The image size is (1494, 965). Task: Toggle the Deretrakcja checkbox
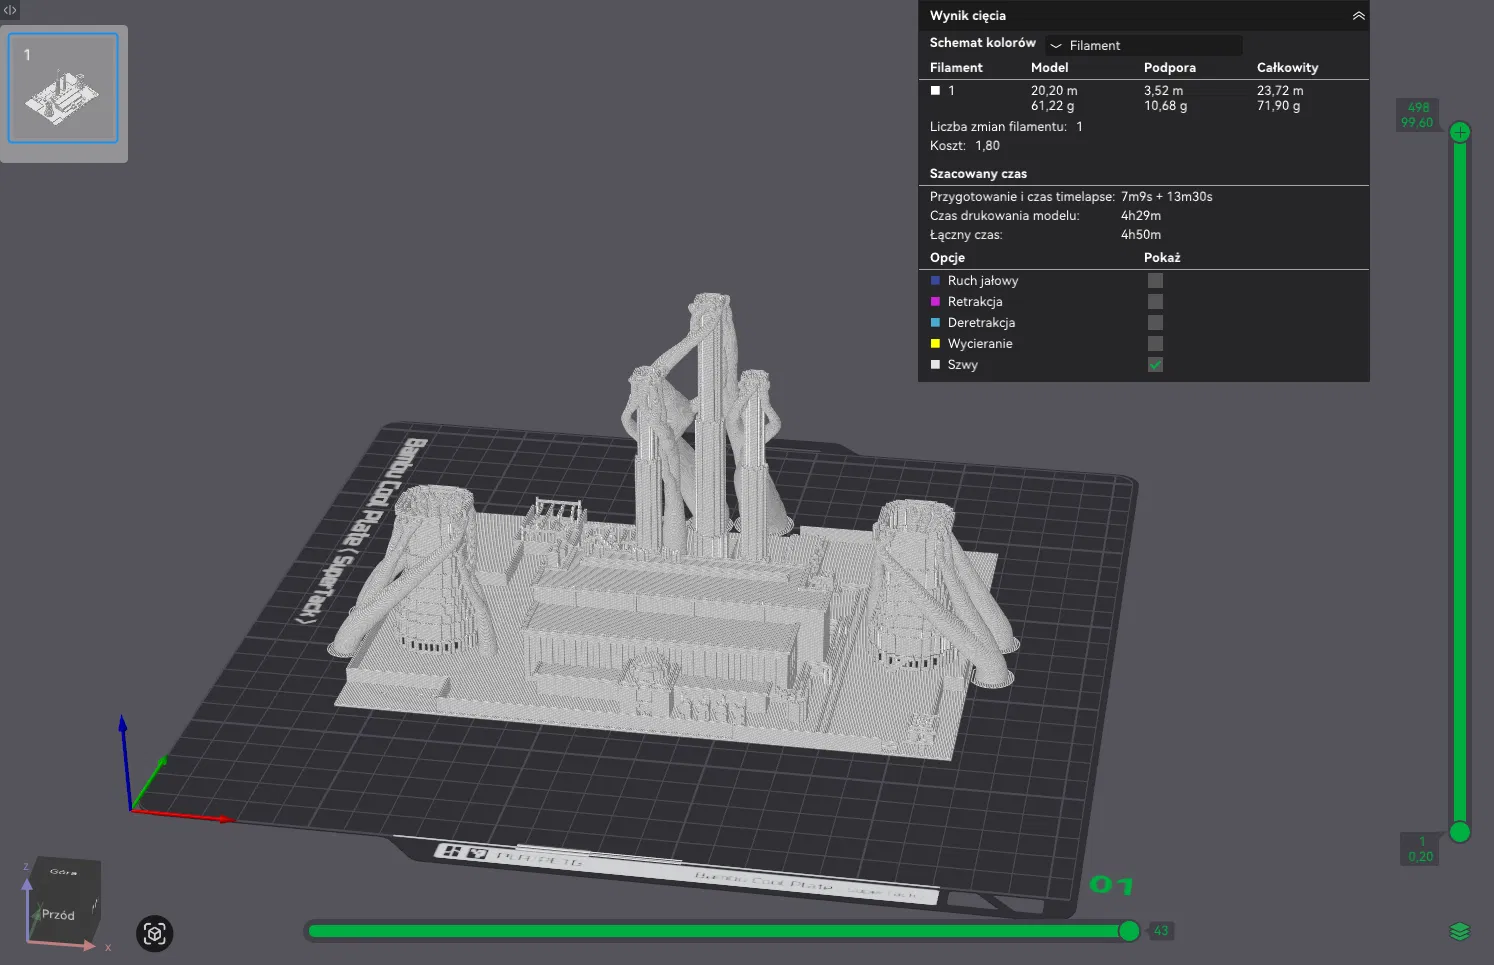coord(1155,323)
